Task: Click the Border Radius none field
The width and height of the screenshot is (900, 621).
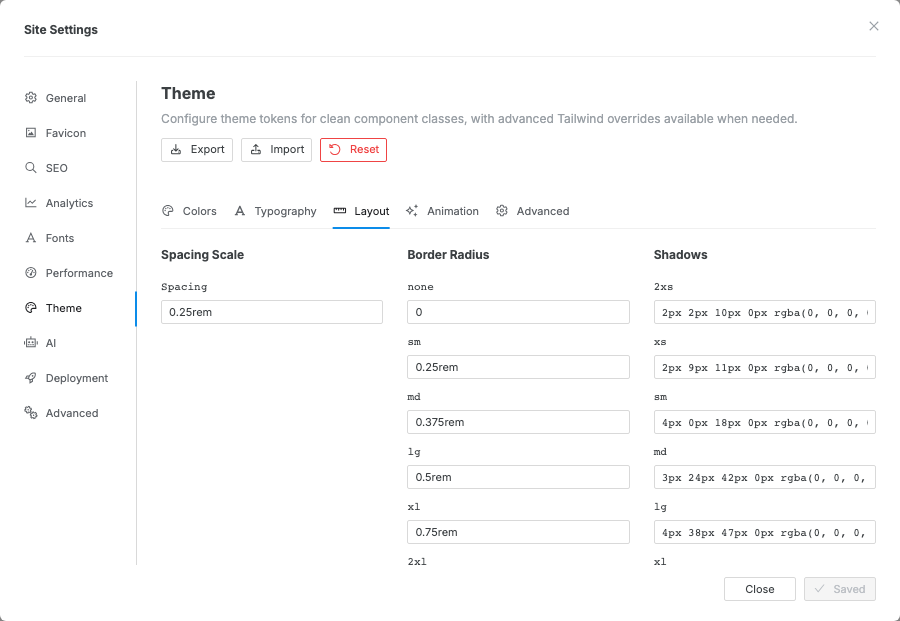Action: (x=518, y=312)
